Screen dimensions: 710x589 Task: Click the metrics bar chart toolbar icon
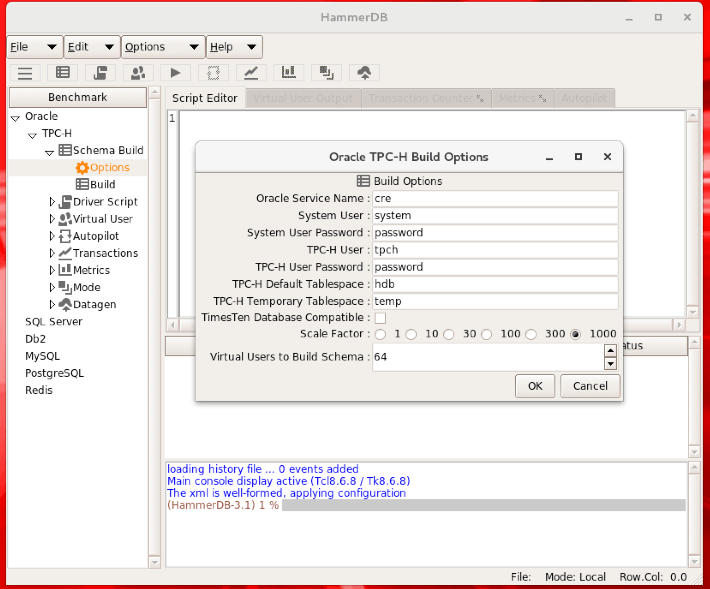[x=288, y=73]
